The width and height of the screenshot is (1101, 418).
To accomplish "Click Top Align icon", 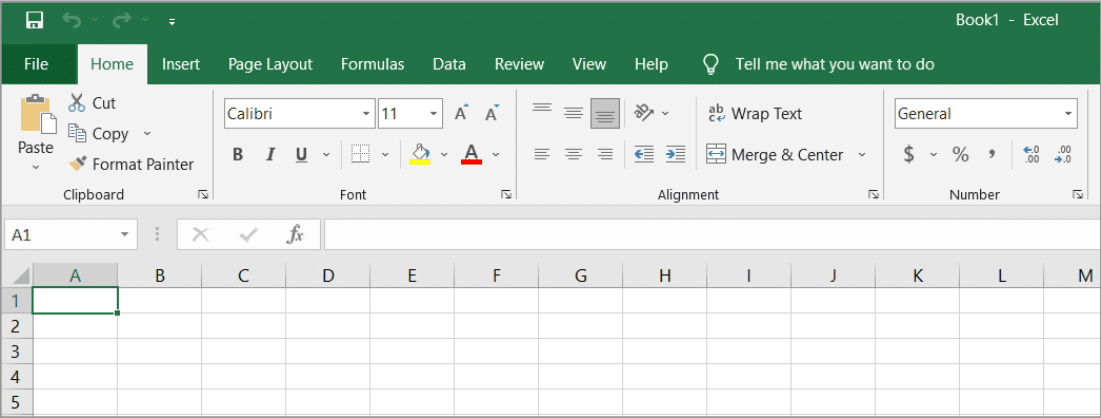I will point(541,107).
